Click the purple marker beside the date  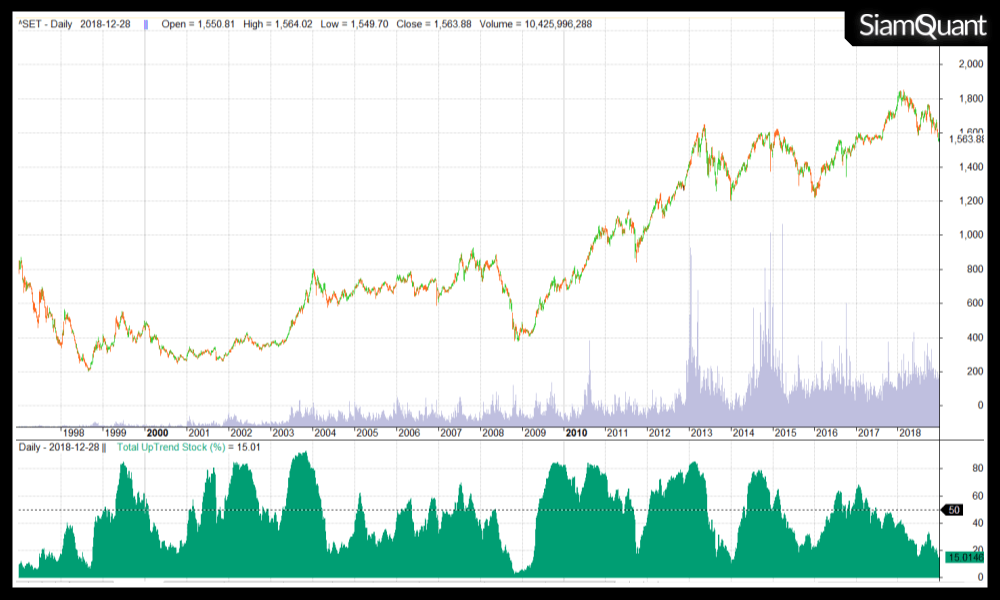(x=147, y=23)
